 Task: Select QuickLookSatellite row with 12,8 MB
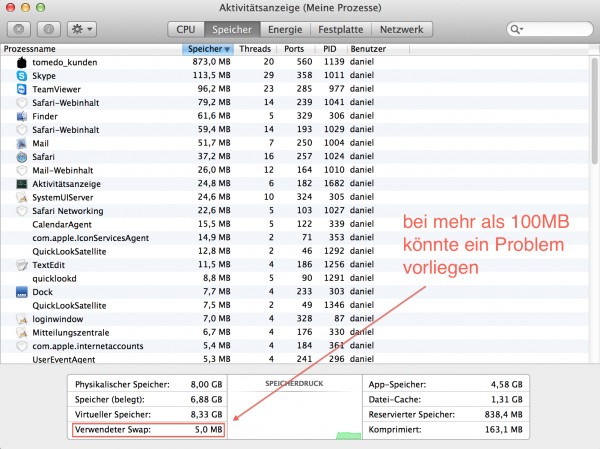[x=295, y=251]
